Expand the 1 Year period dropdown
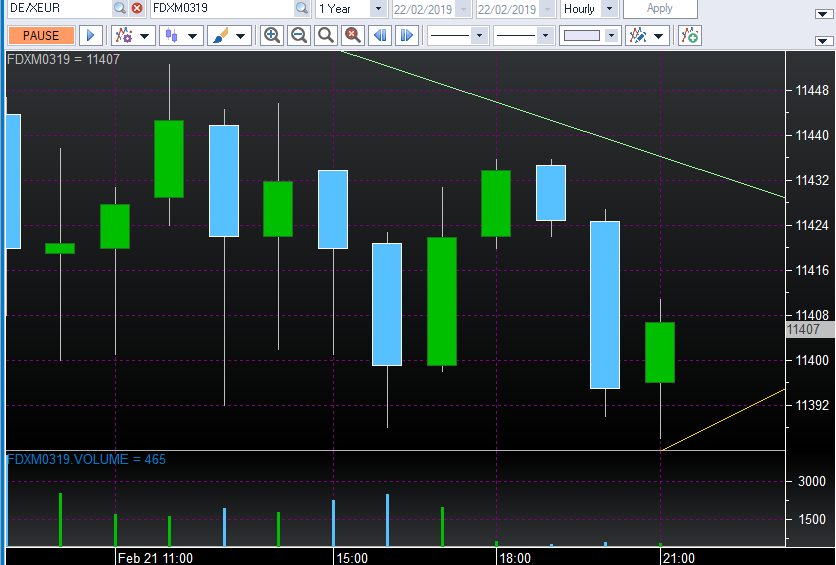 pyautogui.click(x=377, y=9)
